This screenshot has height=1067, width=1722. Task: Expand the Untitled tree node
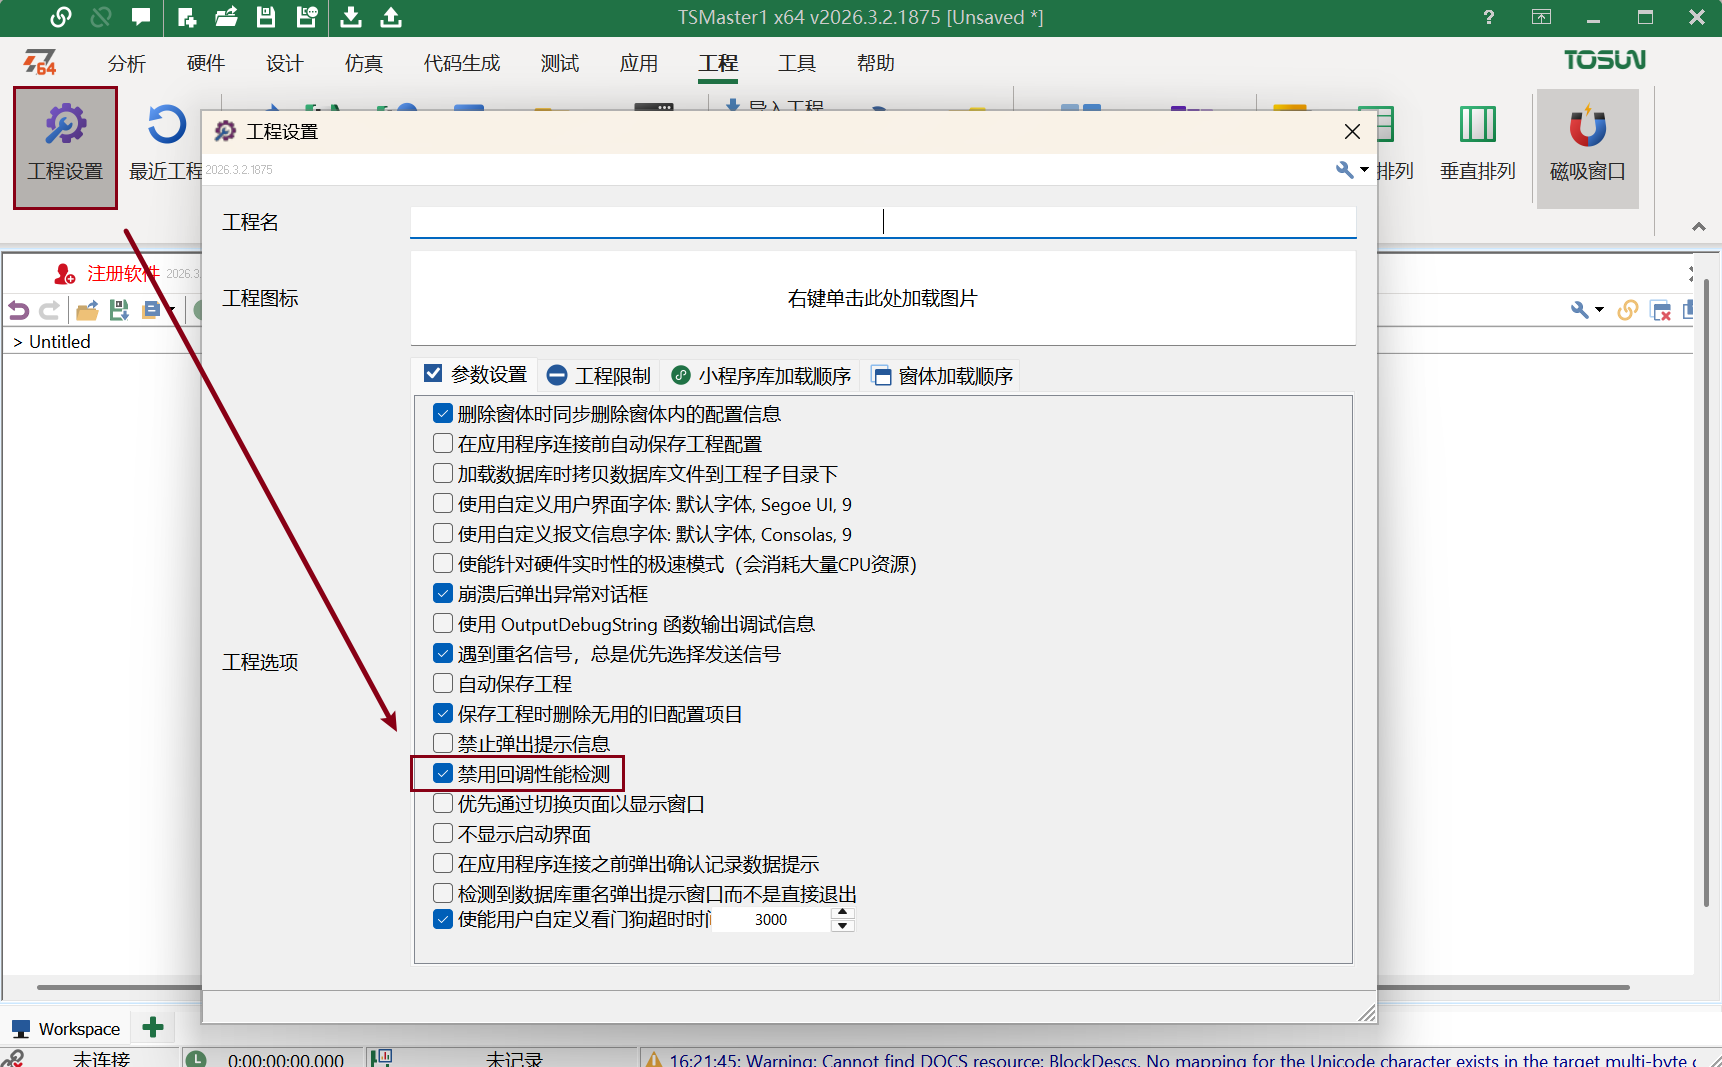16,341
